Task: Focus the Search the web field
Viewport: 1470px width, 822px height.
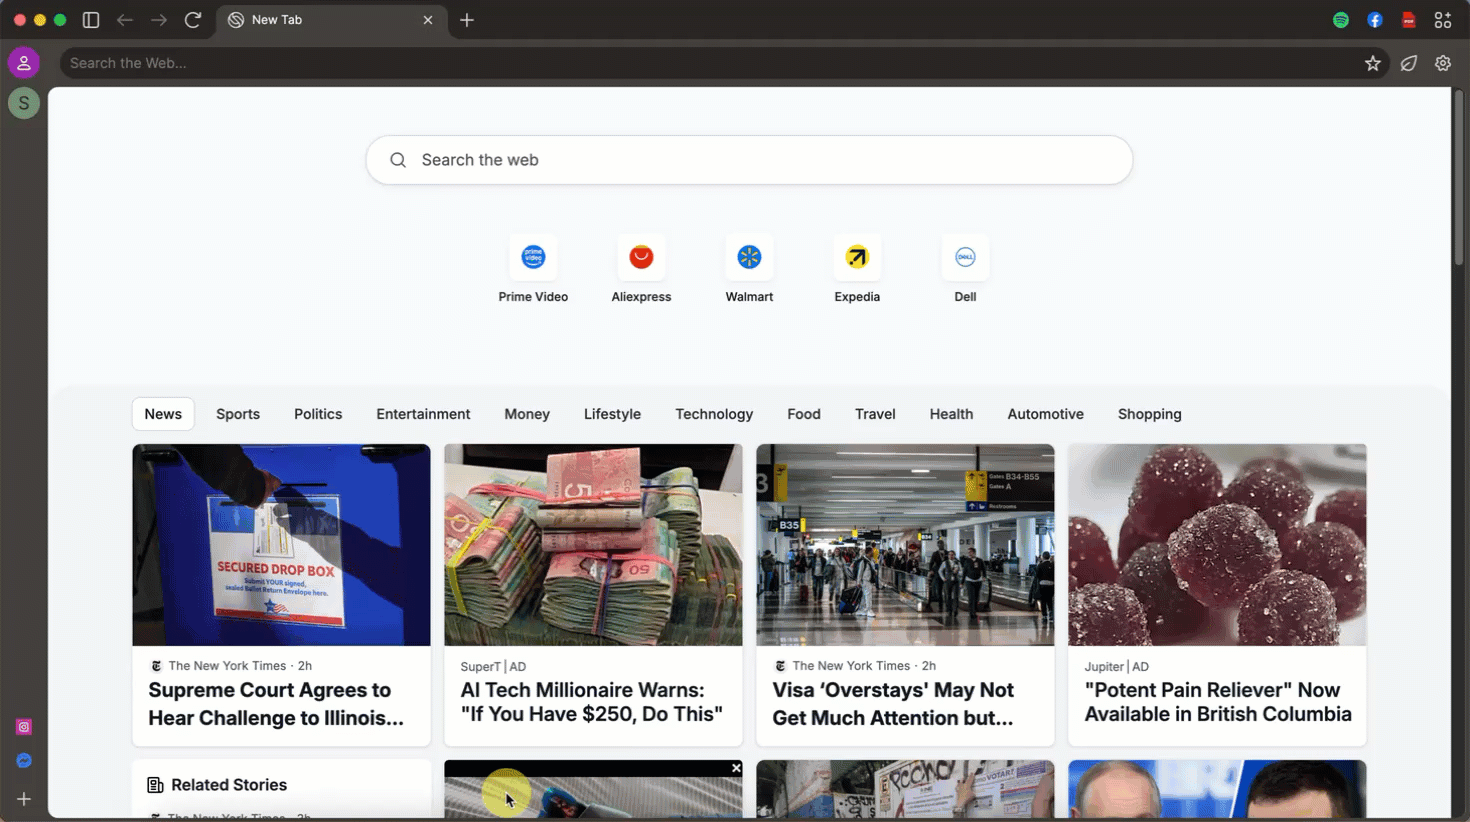Action: pyautogui.click(x=749, y=160)
